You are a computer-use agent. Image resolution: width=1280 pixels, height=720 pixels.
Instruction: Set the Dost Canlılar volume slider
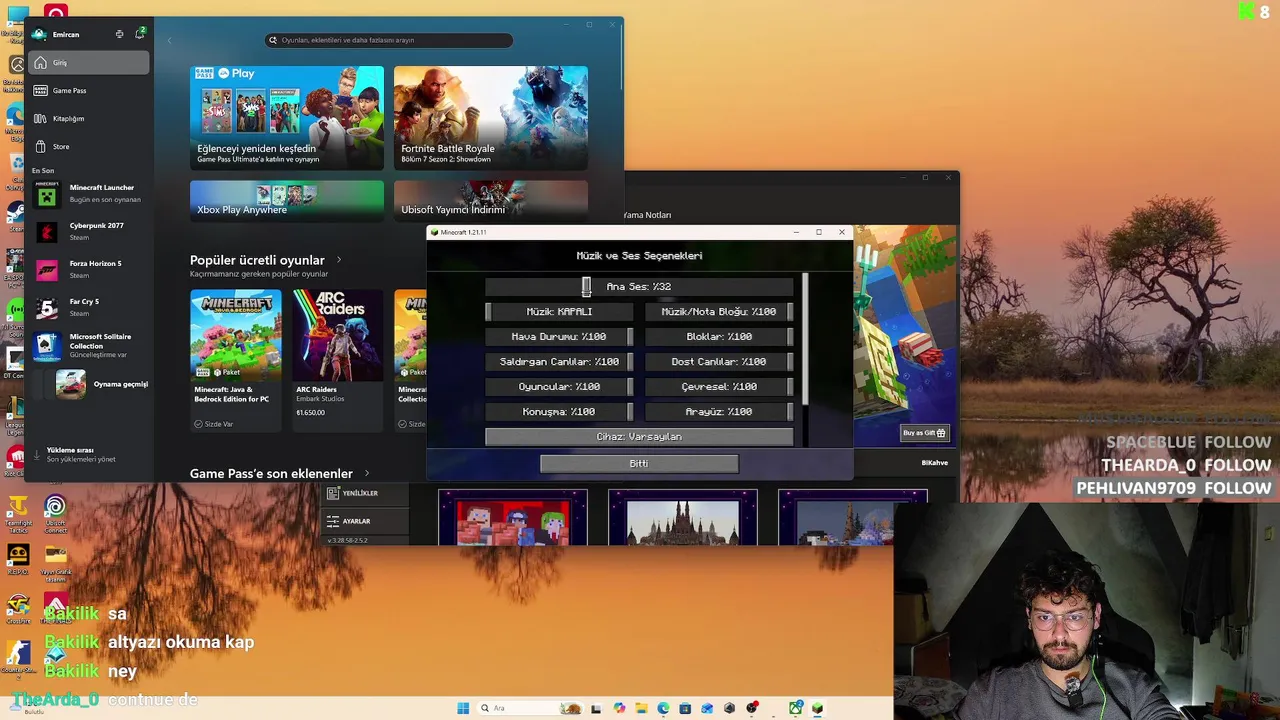[x=719, y=362]
